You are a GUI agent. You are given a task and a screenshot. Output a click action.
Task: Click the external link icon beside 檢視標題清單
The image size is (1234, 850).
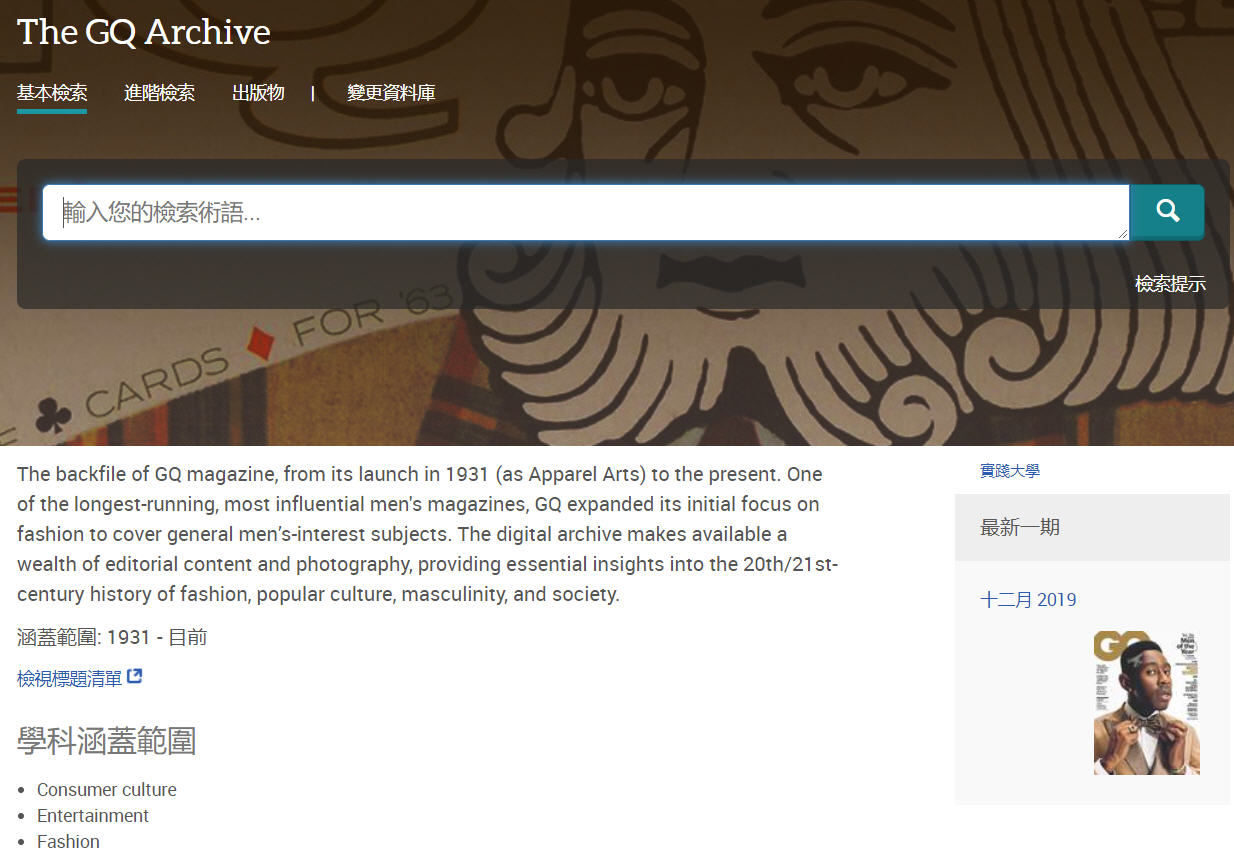[135, 677]
